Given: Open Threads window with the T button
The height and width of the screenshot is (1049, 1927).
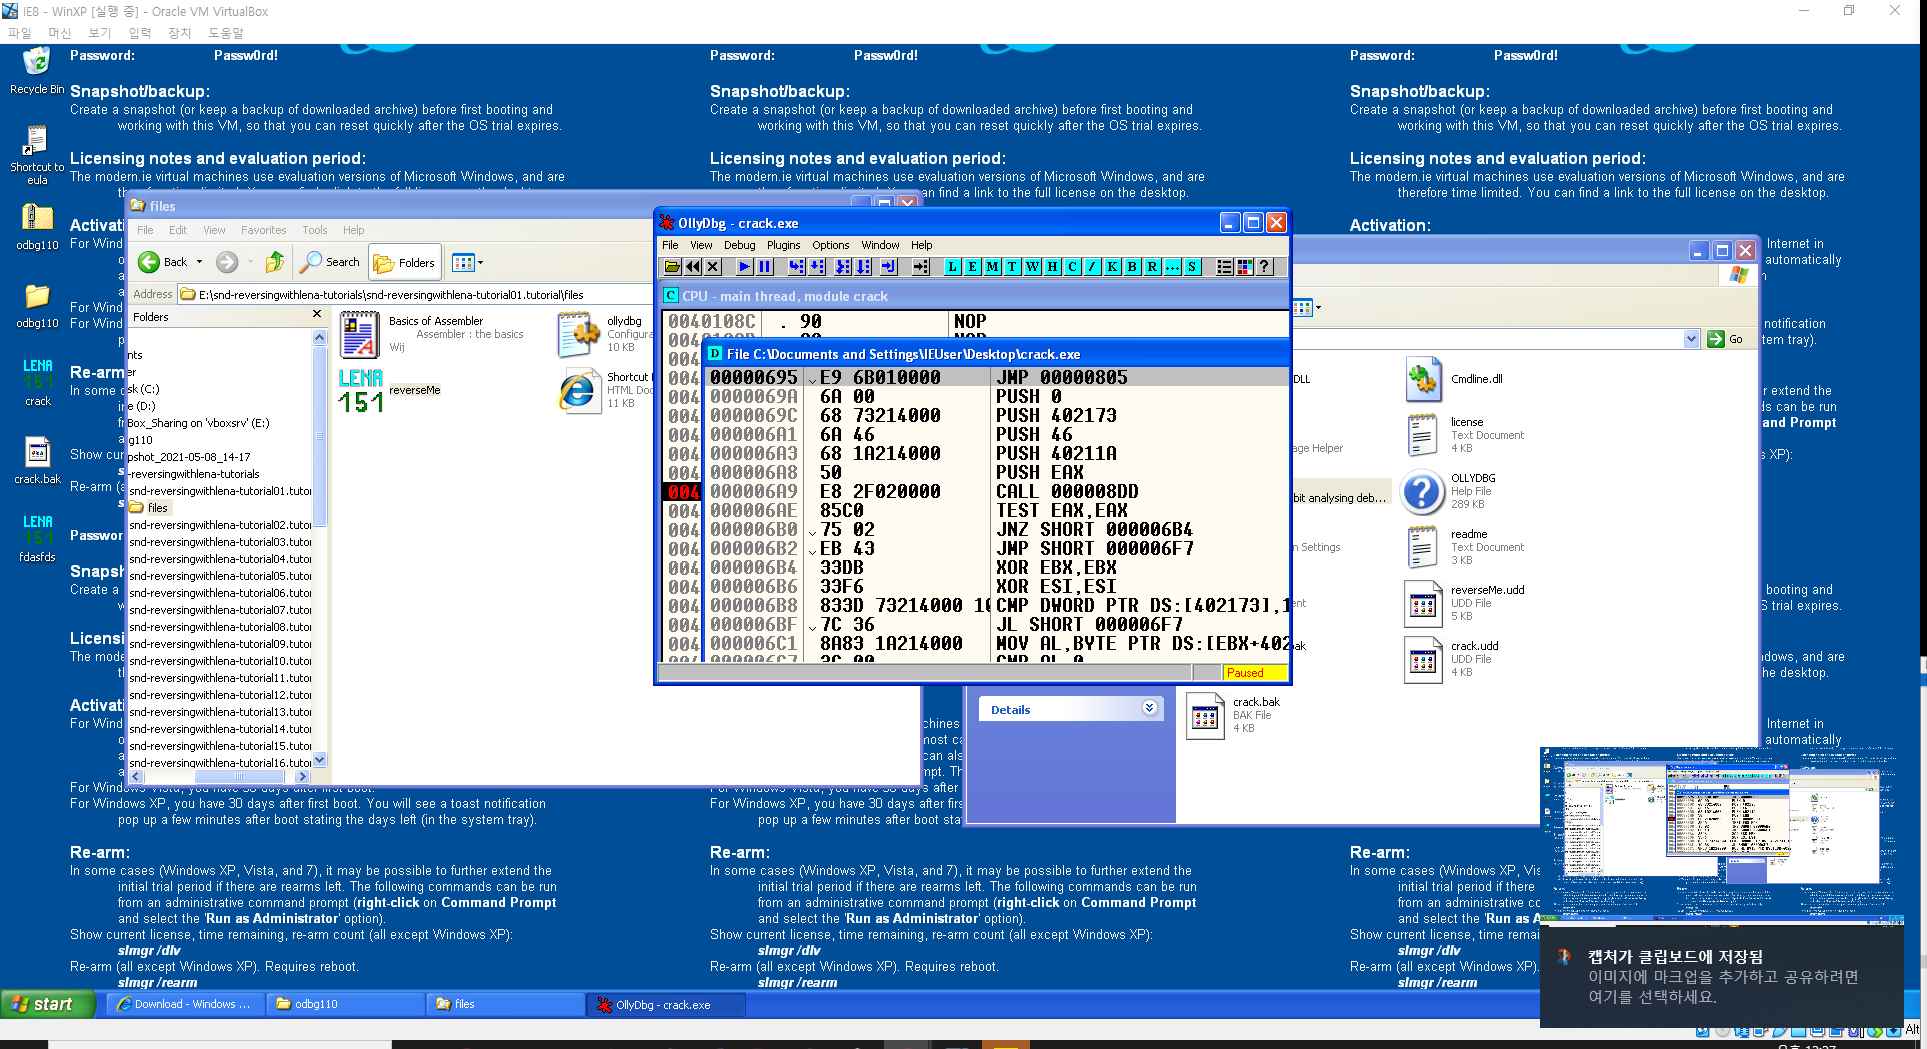Looking at the screenshot, I should click(x=1012, y=266).
